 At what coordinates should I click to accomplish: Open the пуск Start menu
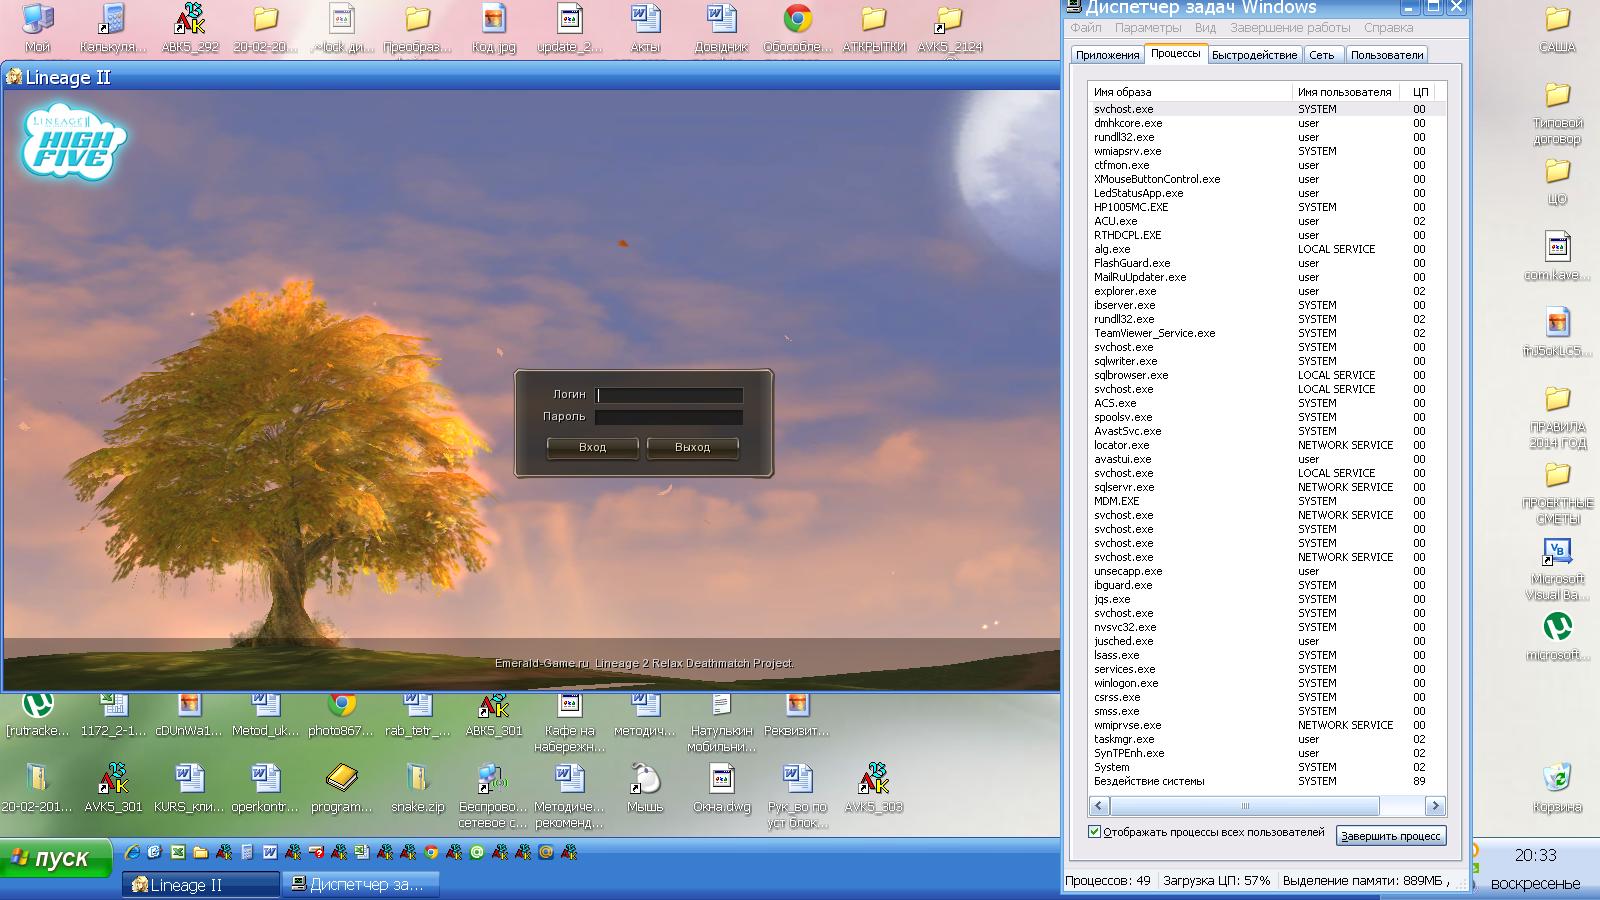click(56, 859)
